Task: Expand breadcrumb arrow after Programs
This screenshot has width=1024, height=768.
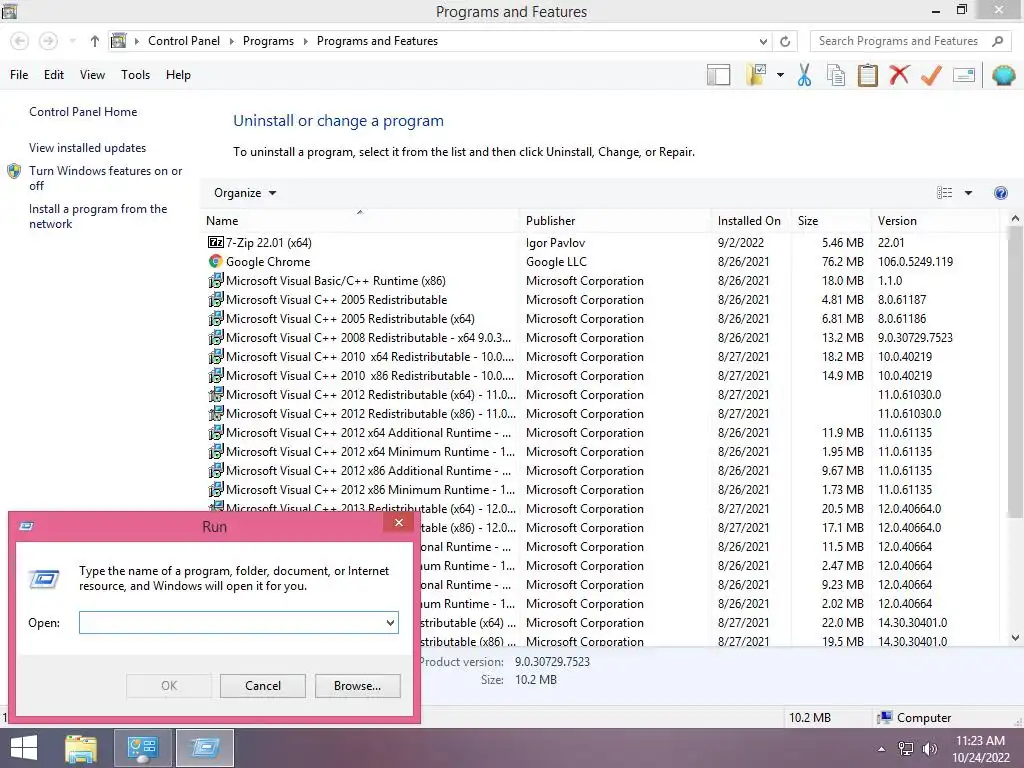Action: 305,41
